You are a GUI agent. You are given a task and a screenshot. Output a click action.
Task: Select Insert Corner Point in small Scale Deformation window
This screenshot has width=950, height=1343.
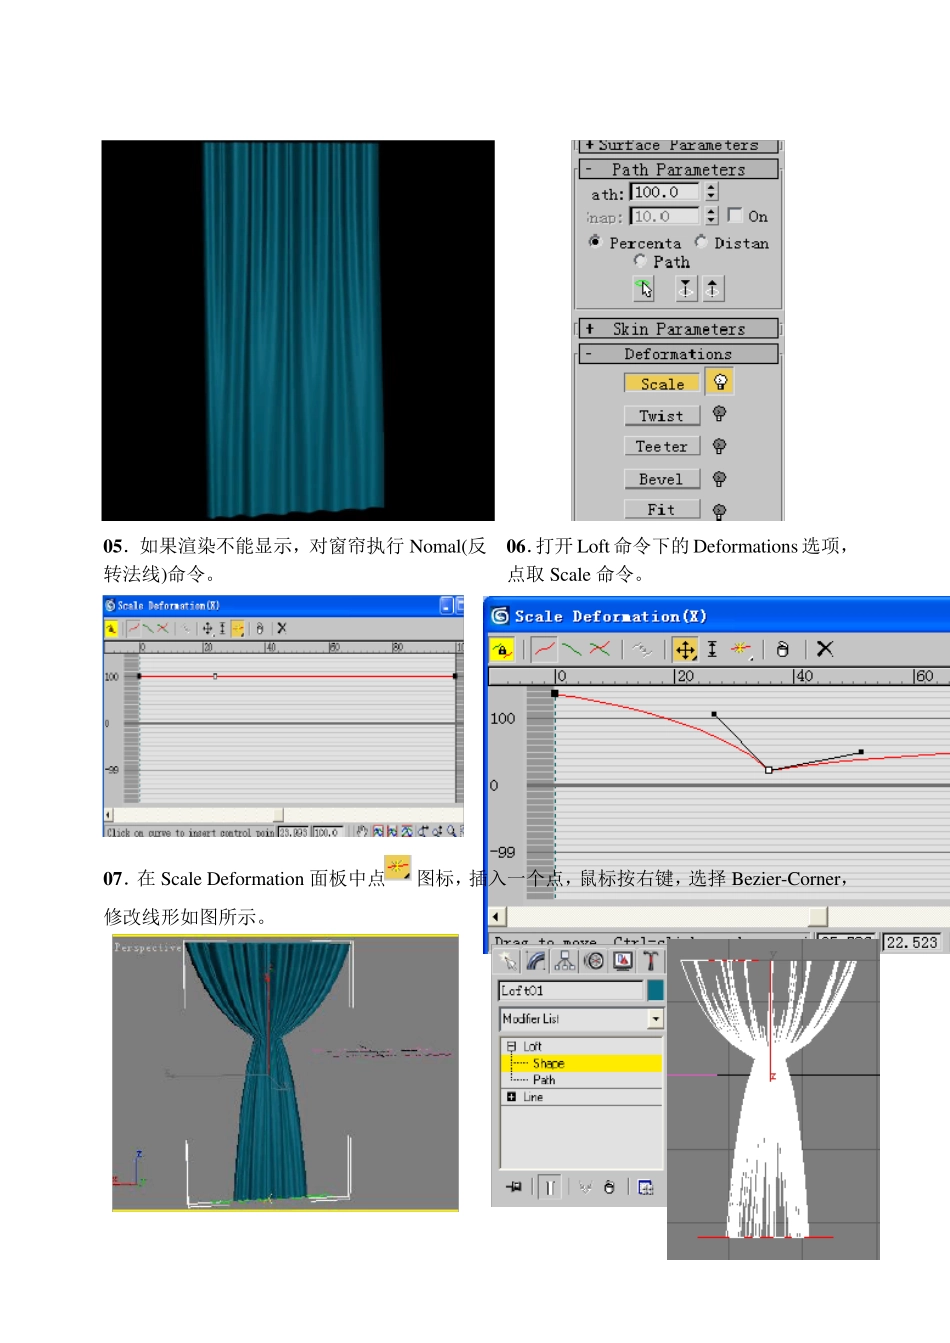237,629
